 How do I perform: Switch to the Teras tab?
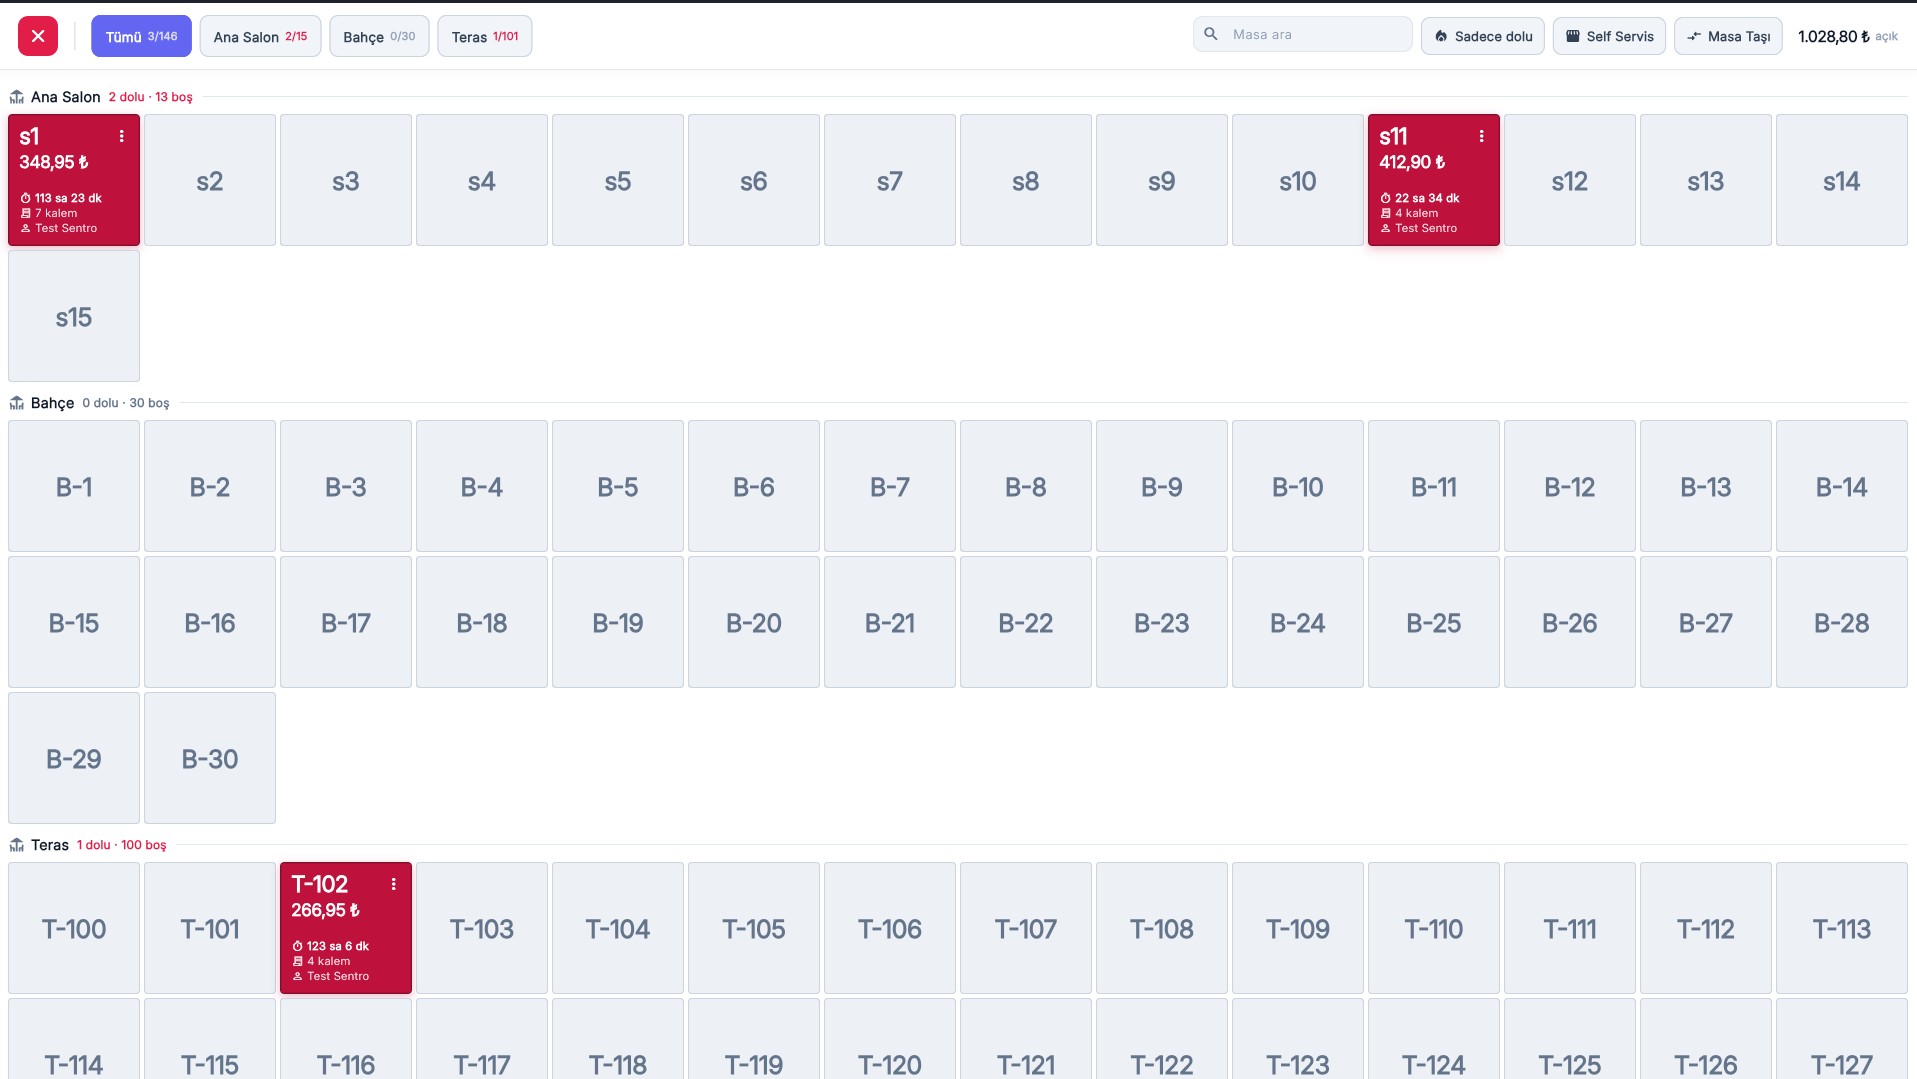click(x=485, y=36)
